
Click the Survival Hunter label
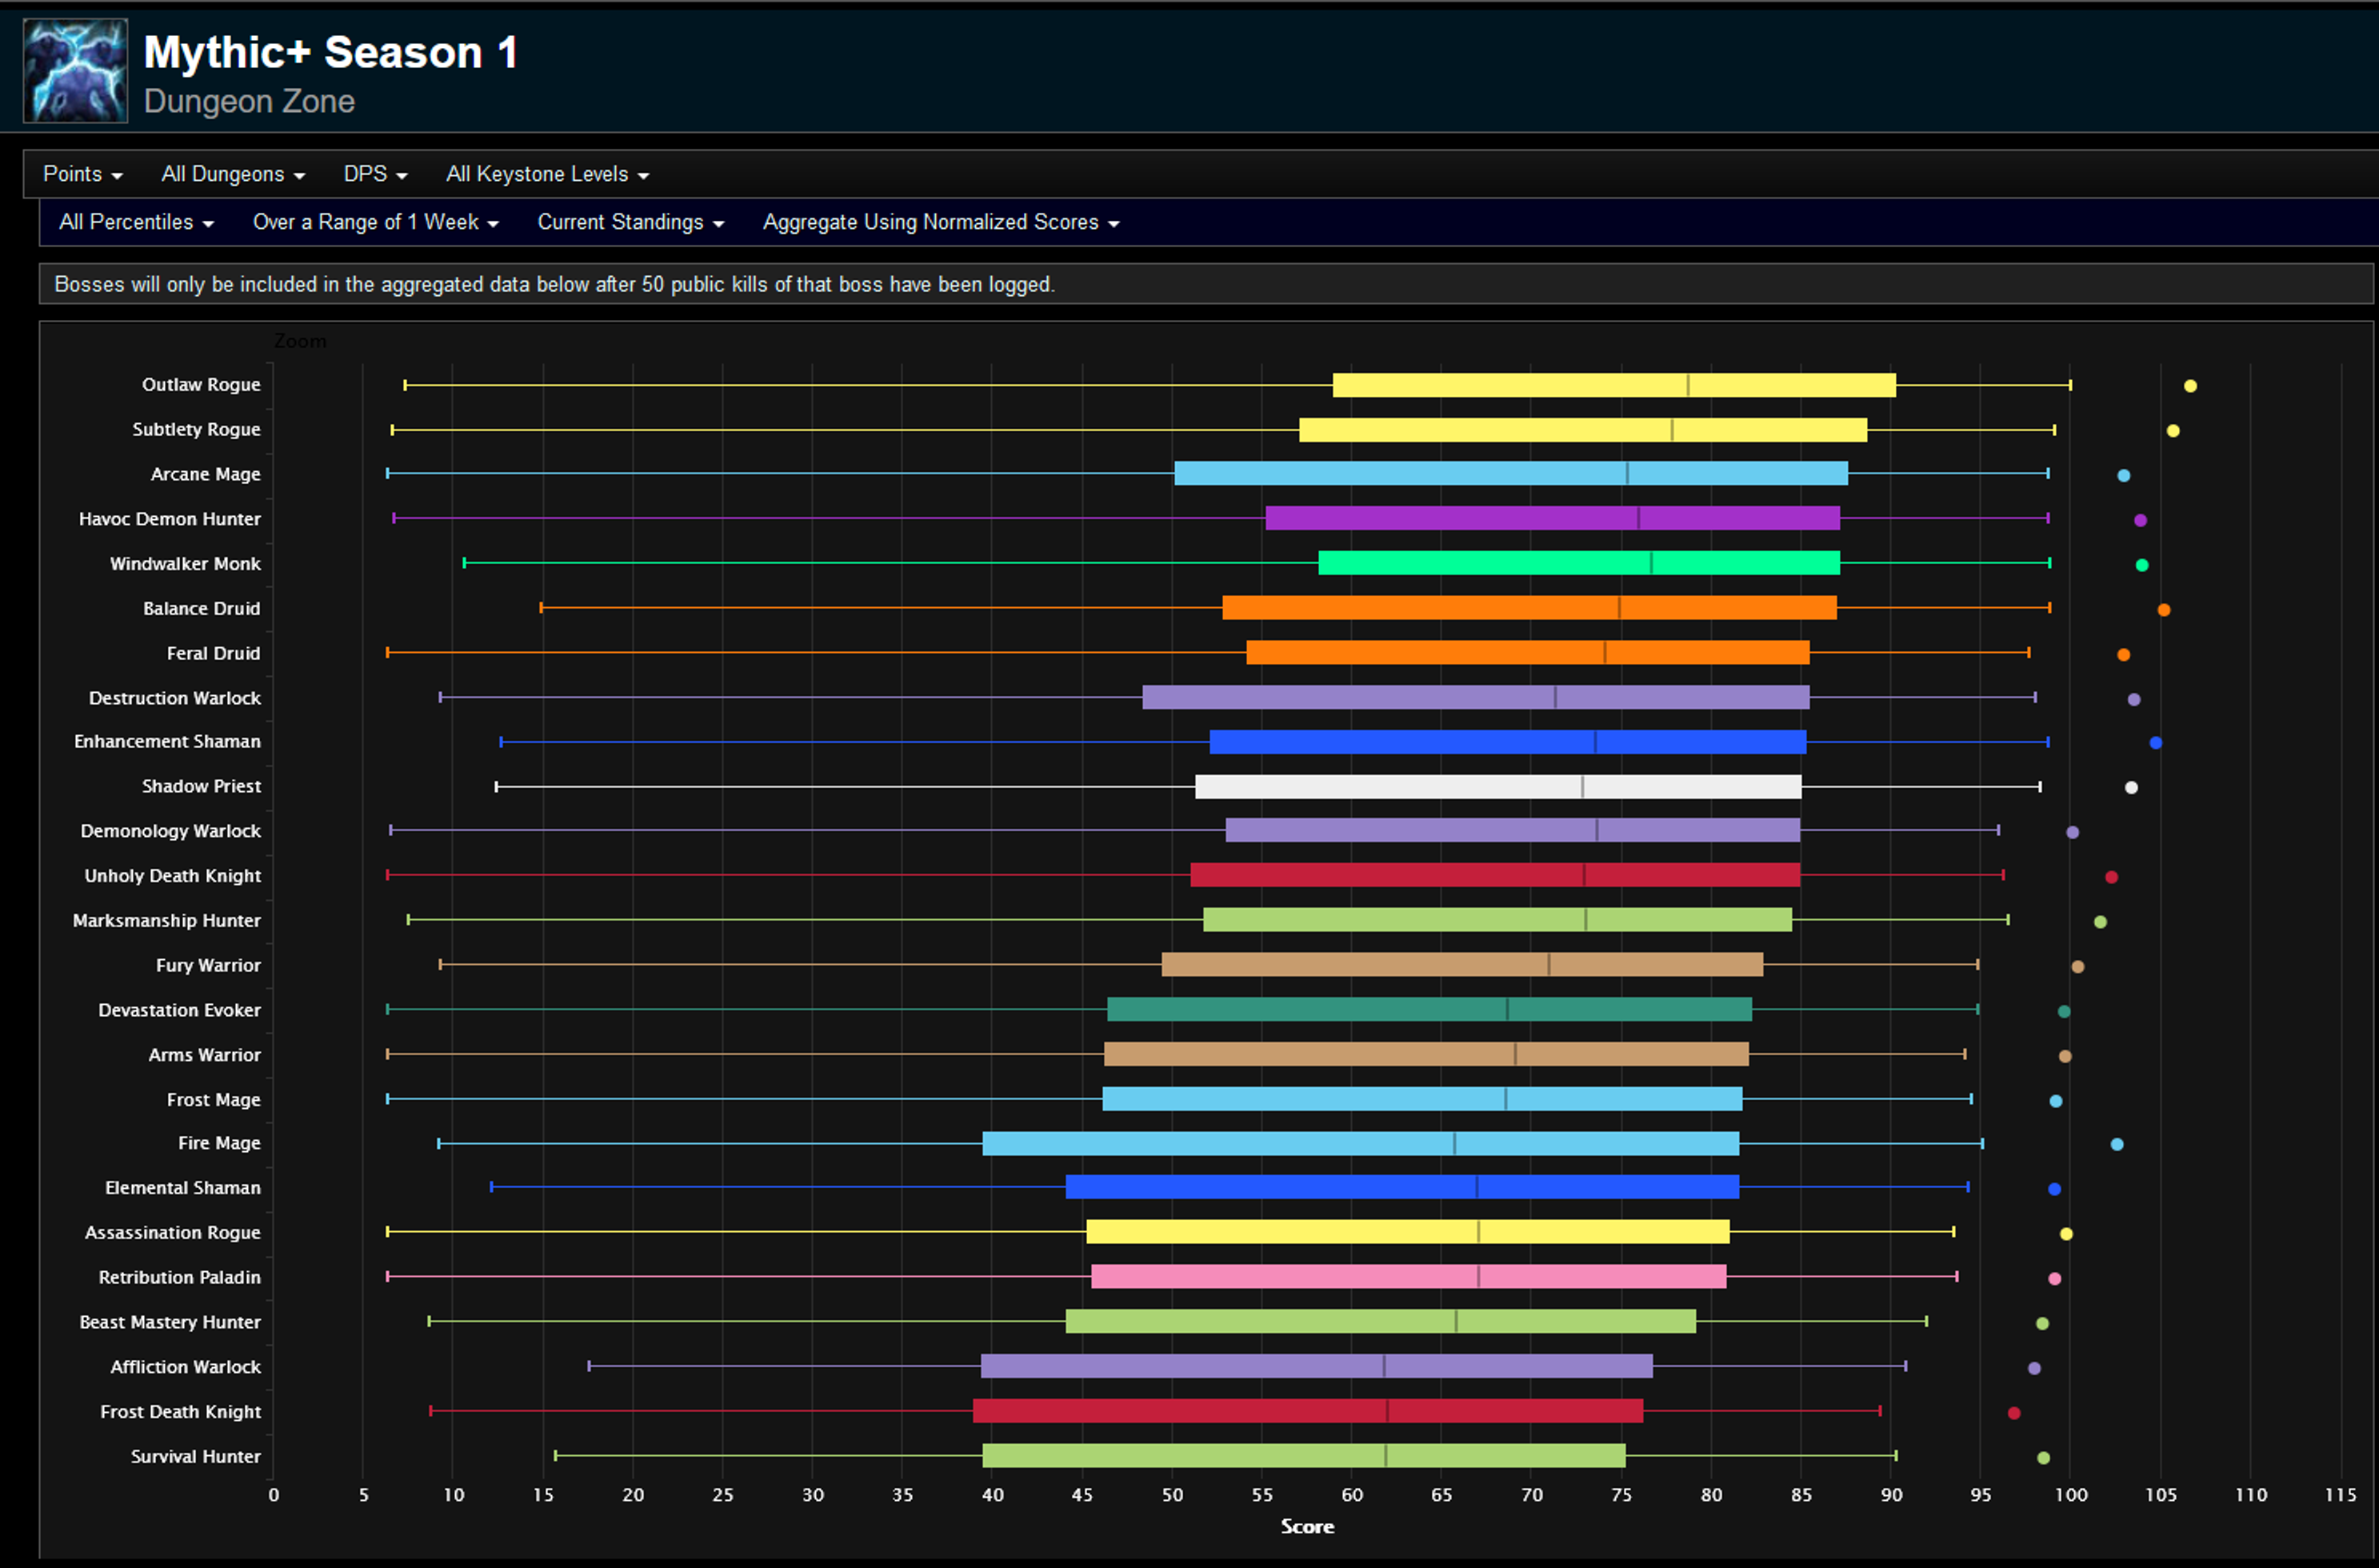click(195, 1457)
